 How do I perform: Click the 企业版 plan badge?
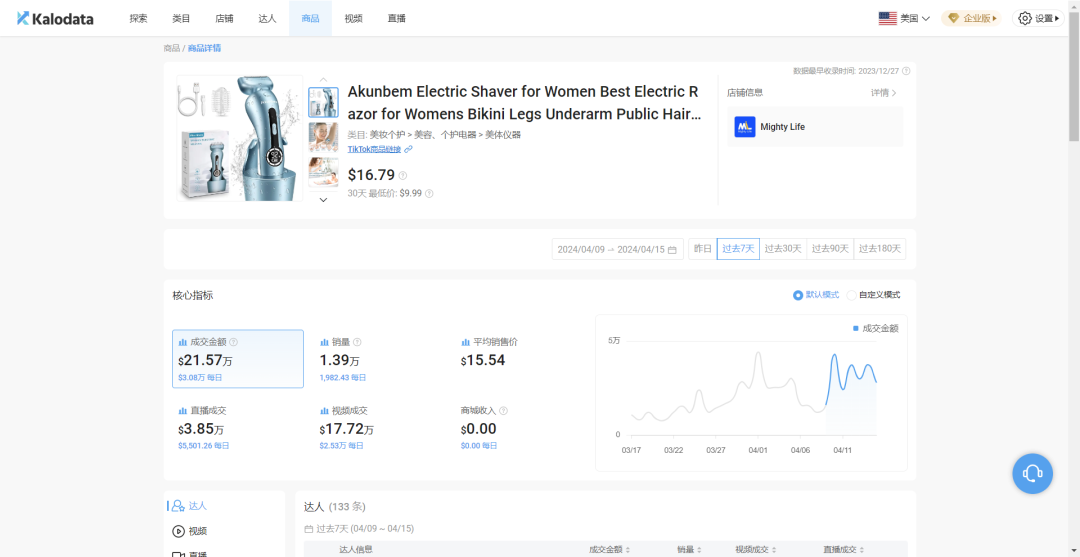click(x=971, y=19)
